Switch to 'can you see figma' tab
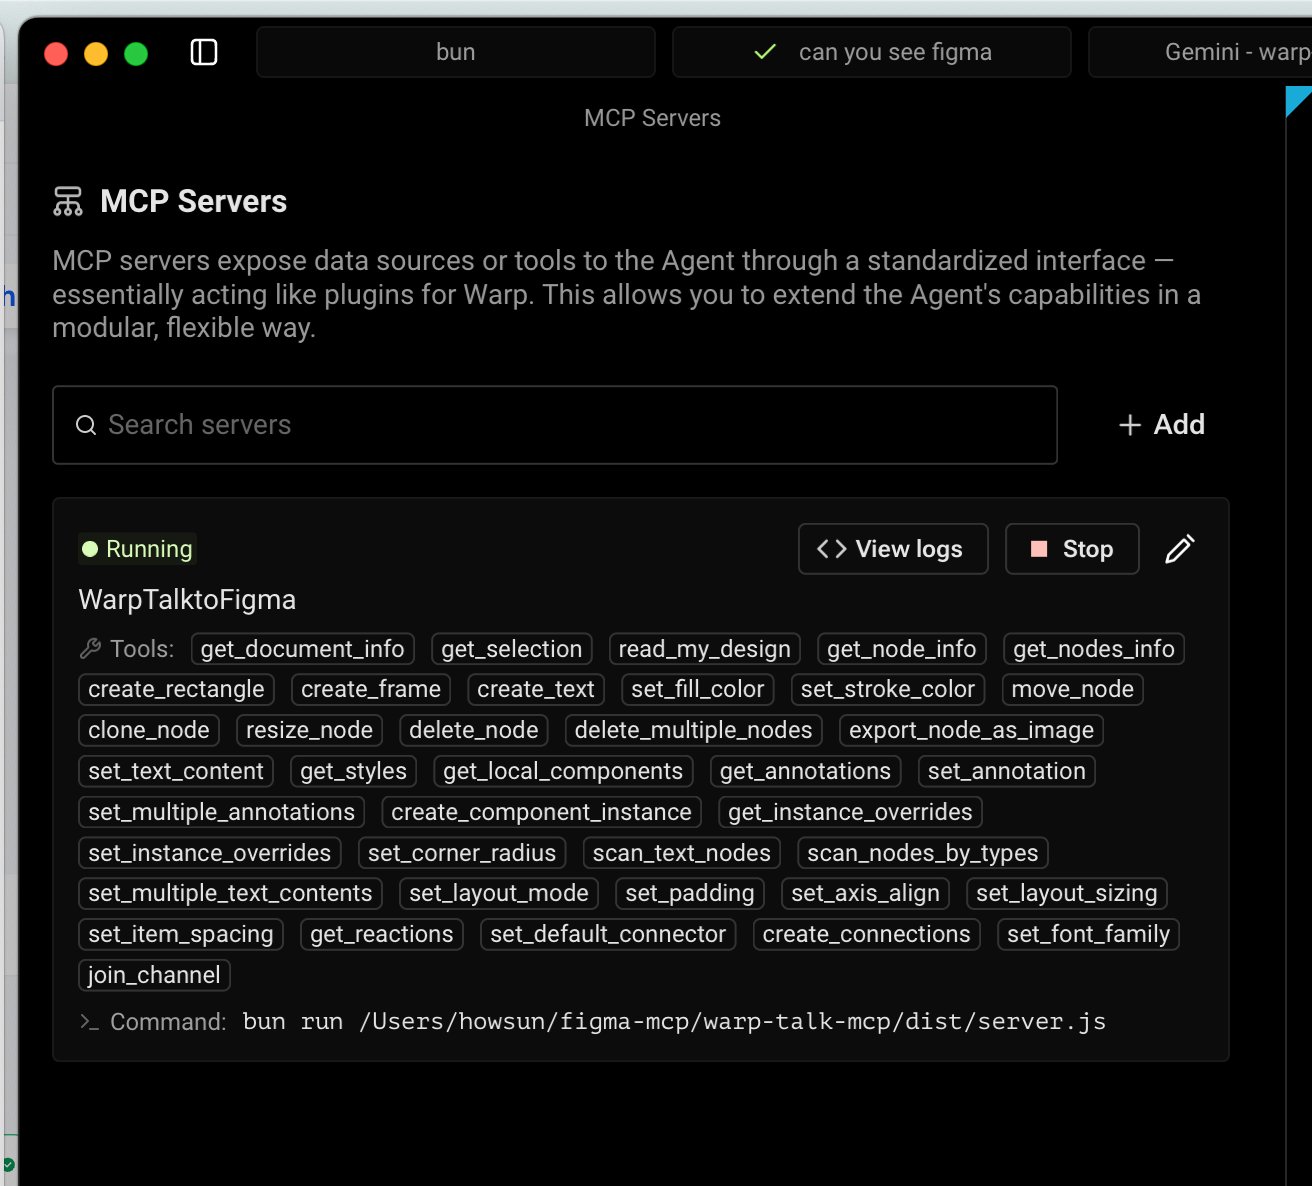The height and width of the screenshot is (1186, 1312). click(872, 52)
